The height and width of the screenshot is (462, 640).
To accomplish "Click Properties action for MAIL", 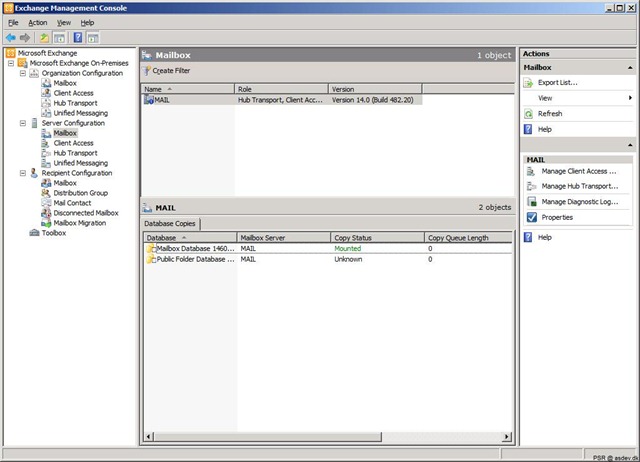I will 557,217.
